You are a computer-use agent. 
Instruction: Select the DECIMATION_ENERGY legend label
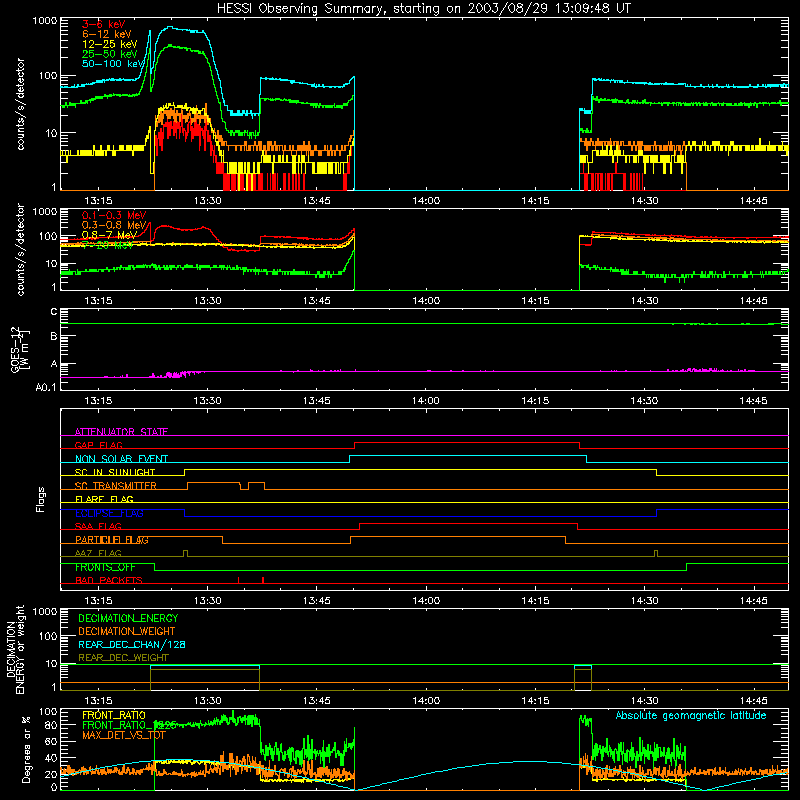[x=128, y=618]
